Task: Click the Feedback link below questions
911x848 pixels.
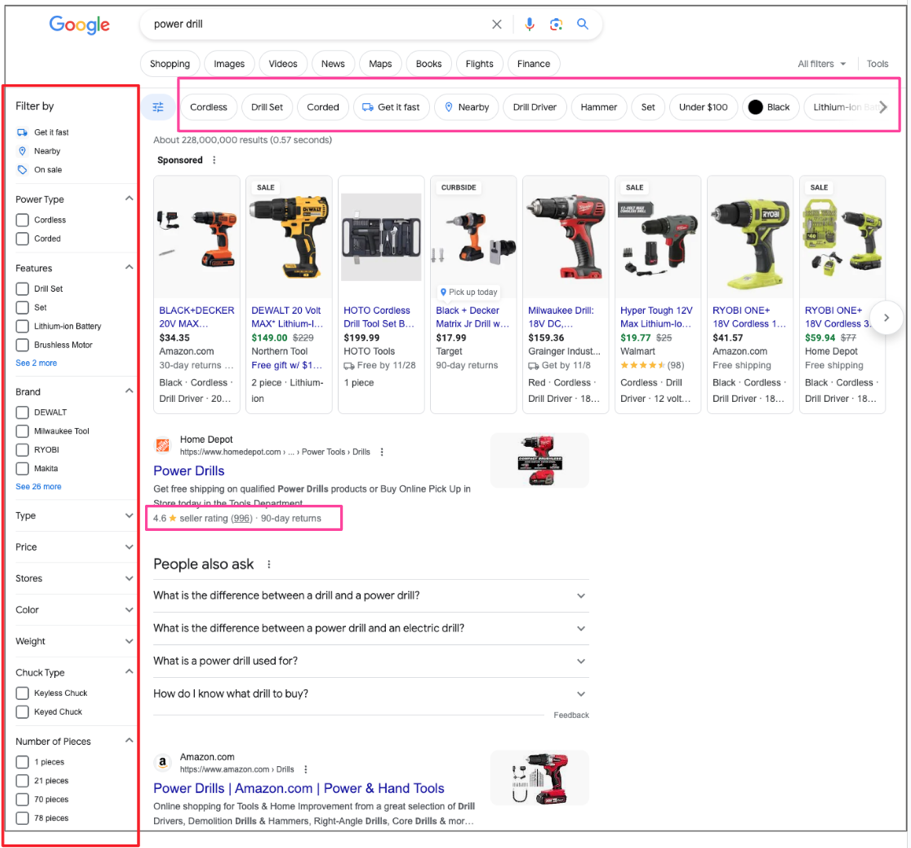Action: (571, 715)
